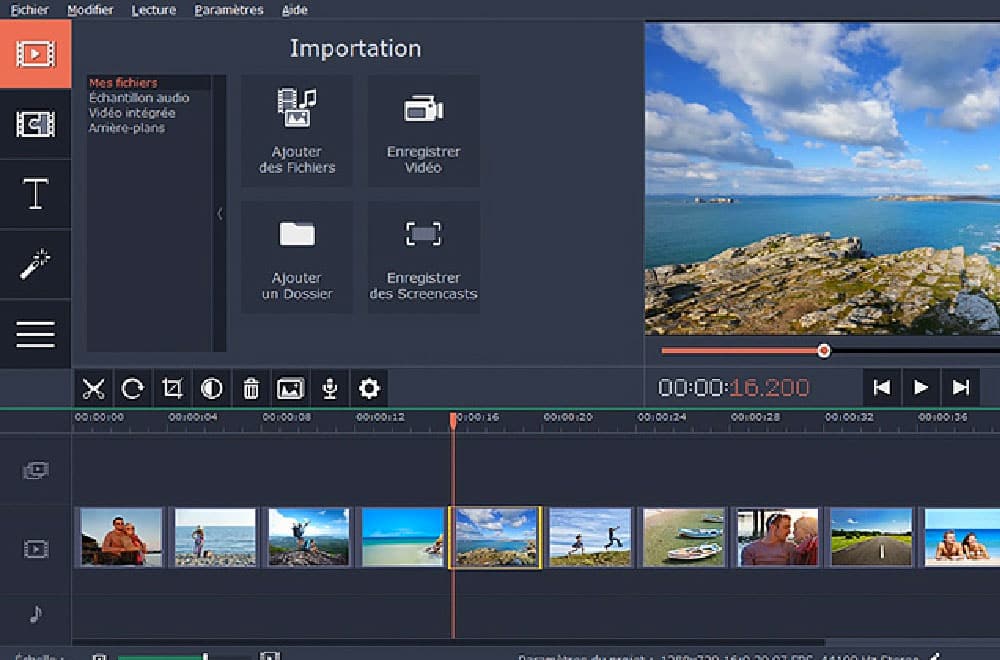Click Enregistrer des Screencasts
Screen dimensions: 1000x660
tap(424, 257)
